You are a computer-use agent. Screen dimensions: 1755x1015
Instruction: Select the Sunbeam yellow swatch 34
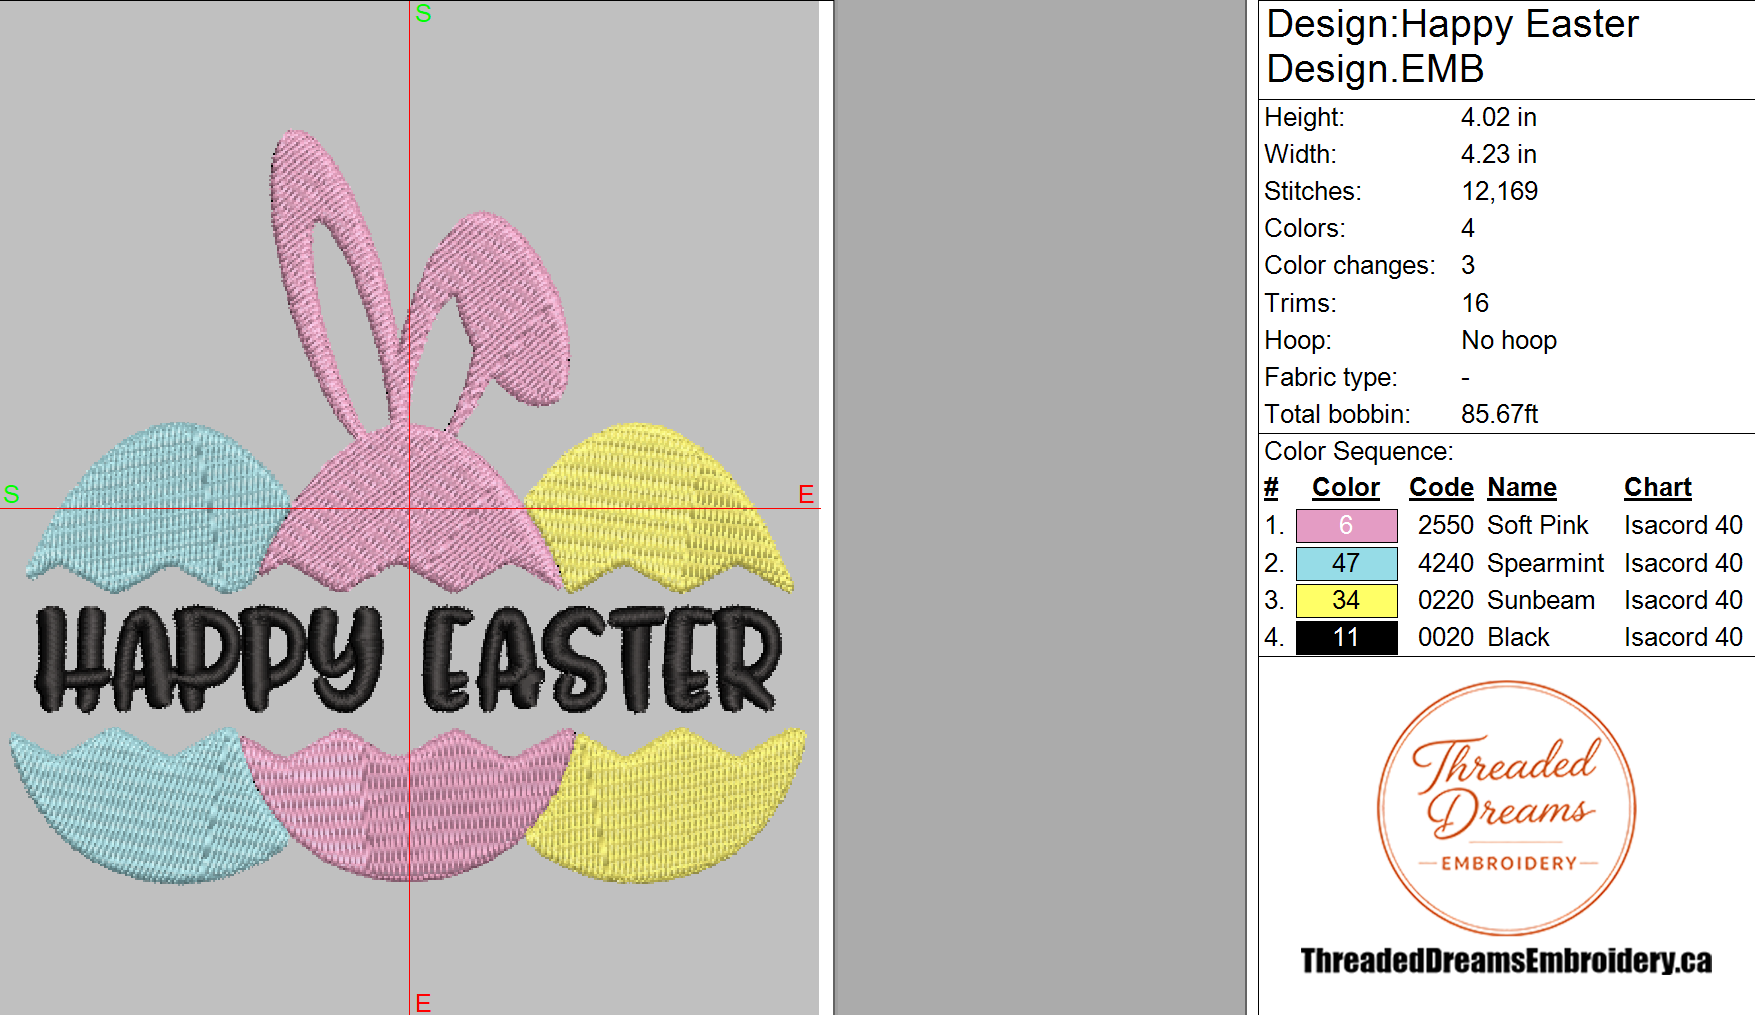click(1346, 600)
